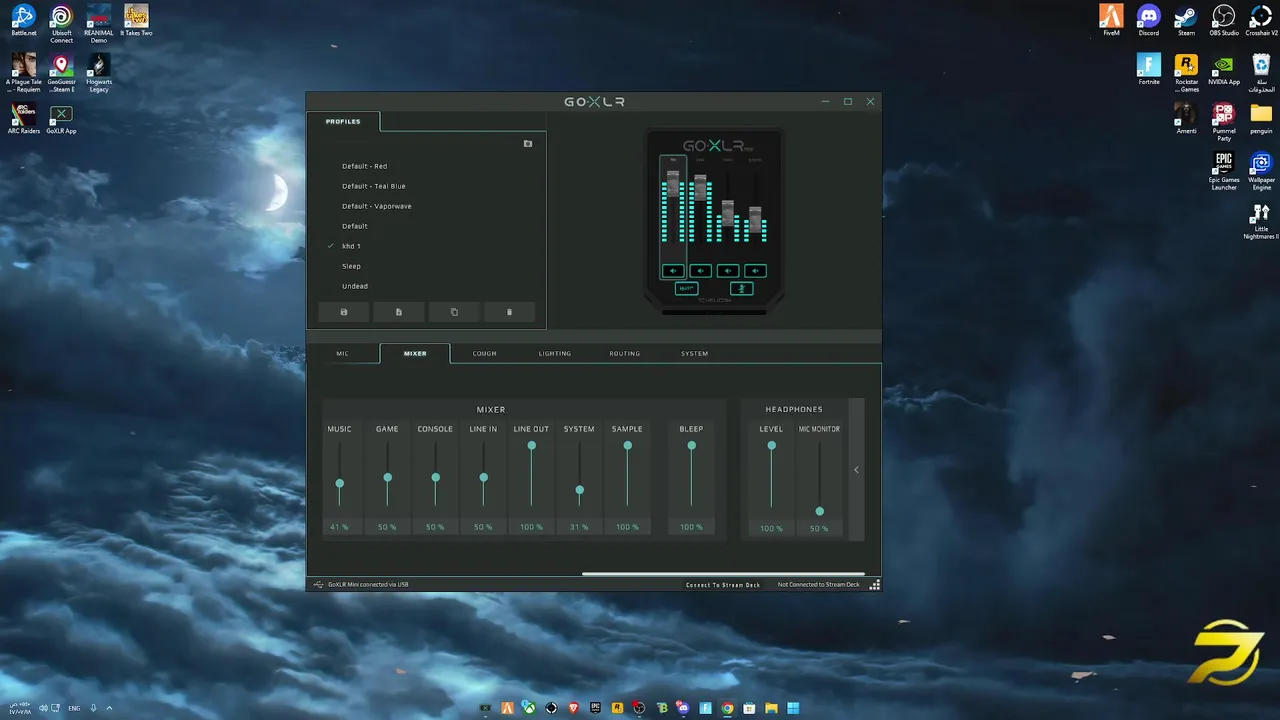Open the Brave browser from the taskbar
Viewport: 1280px width, 720px height.
coord(573,708)
